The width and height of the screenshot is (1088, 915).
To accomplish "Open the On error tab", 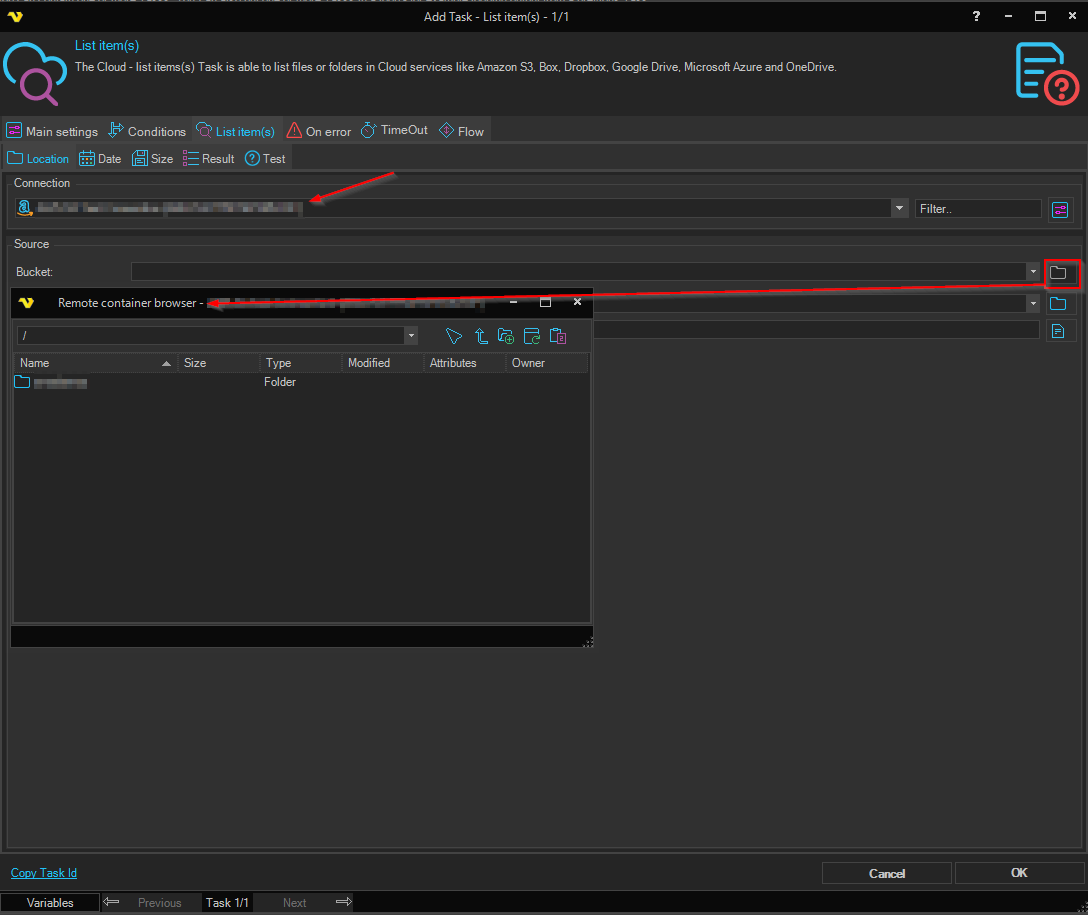I will [x=319, y=131].
